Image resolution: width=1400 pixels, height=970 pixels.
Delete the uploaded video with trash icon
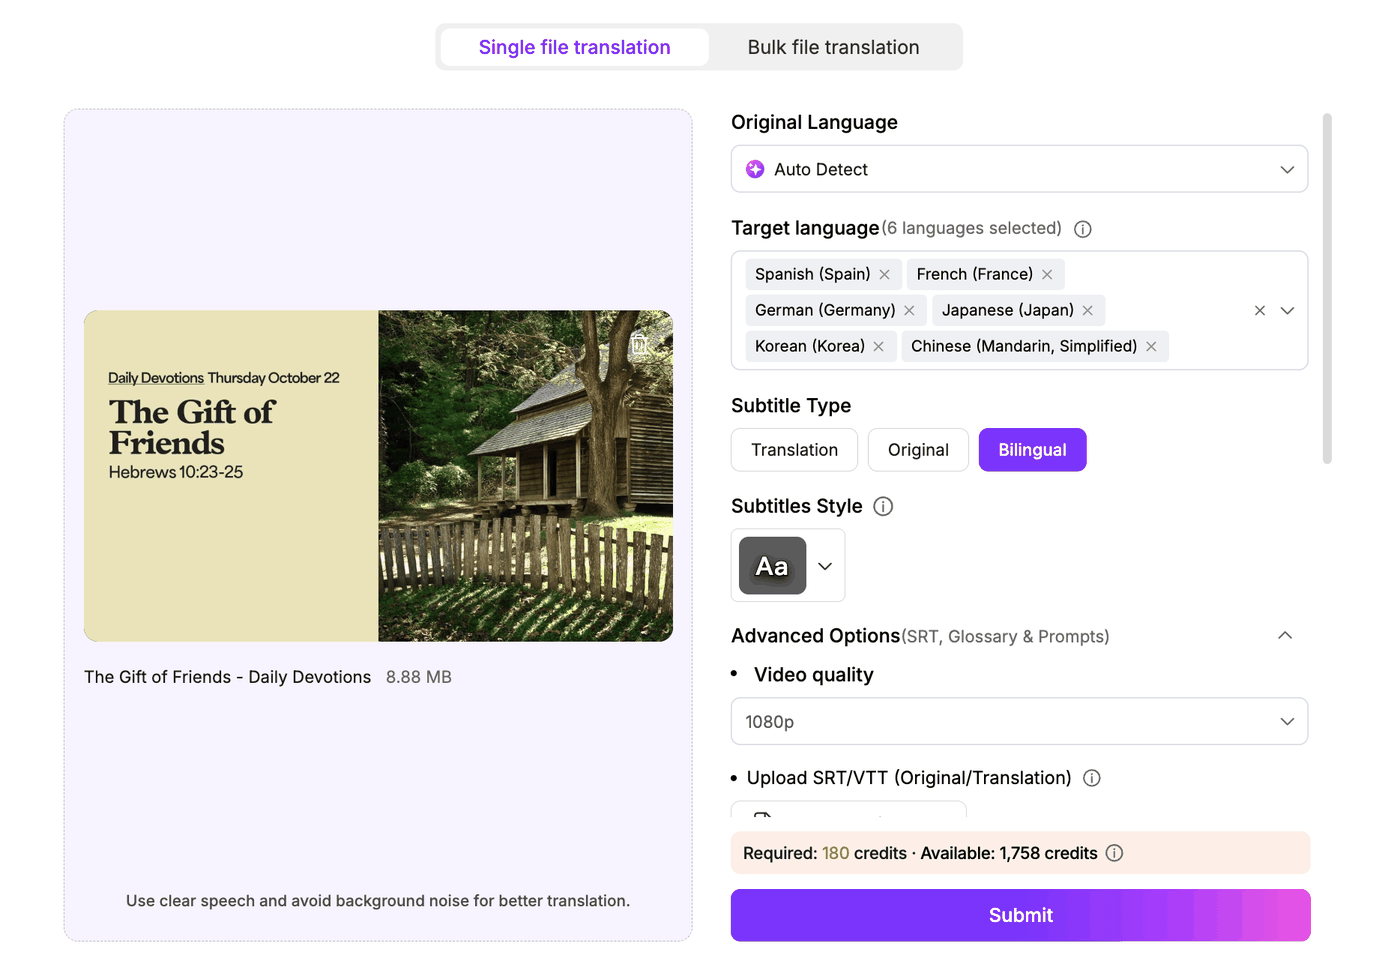point(640,344)
